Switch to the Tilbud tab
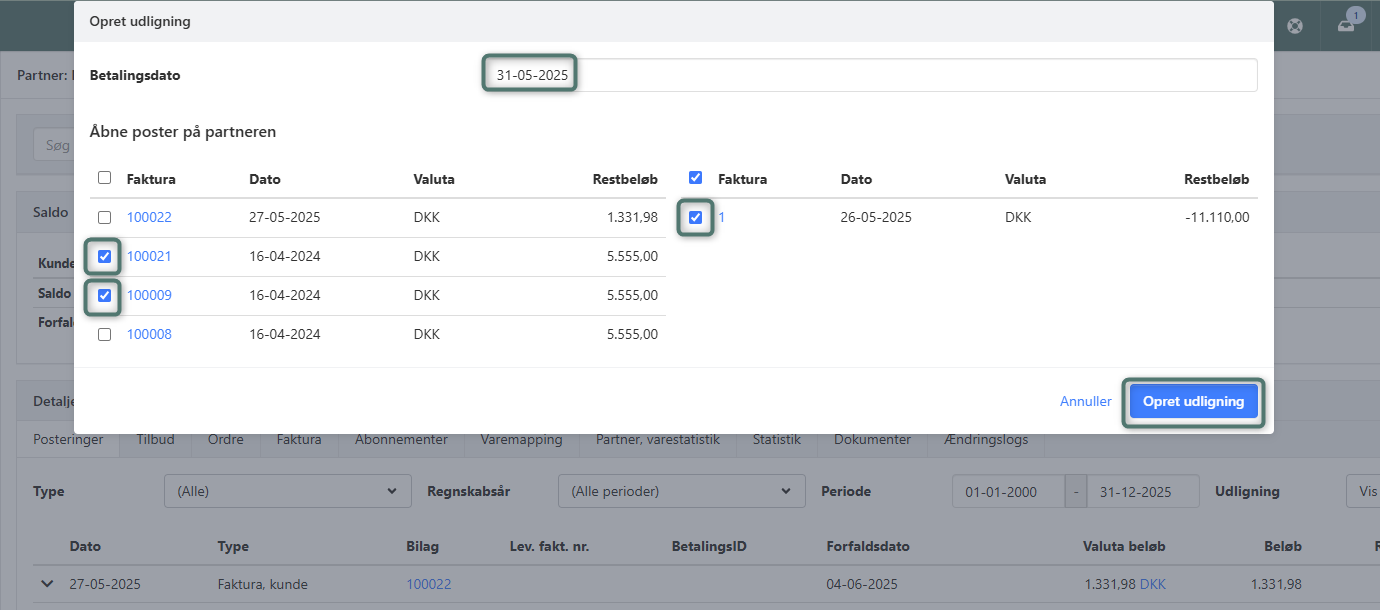Image resolution: width=1380 pixels, height=610 pixels. (155, 438)
